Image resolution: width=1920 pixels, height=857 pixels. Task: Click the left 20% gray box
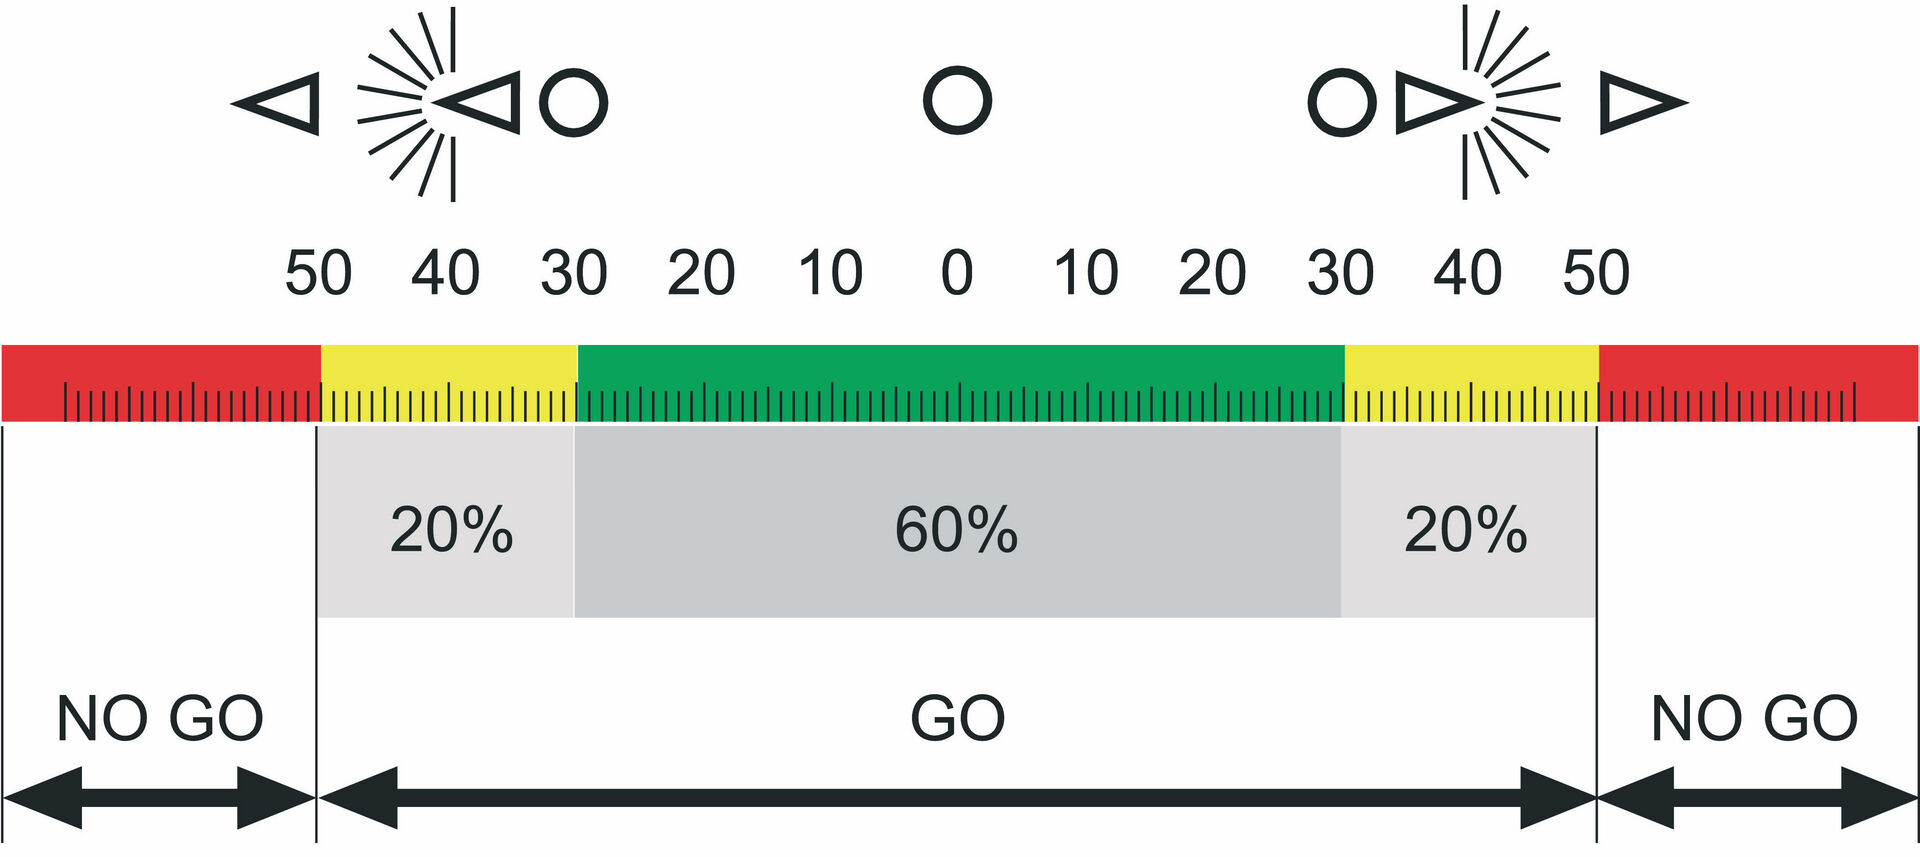[446, 522]
